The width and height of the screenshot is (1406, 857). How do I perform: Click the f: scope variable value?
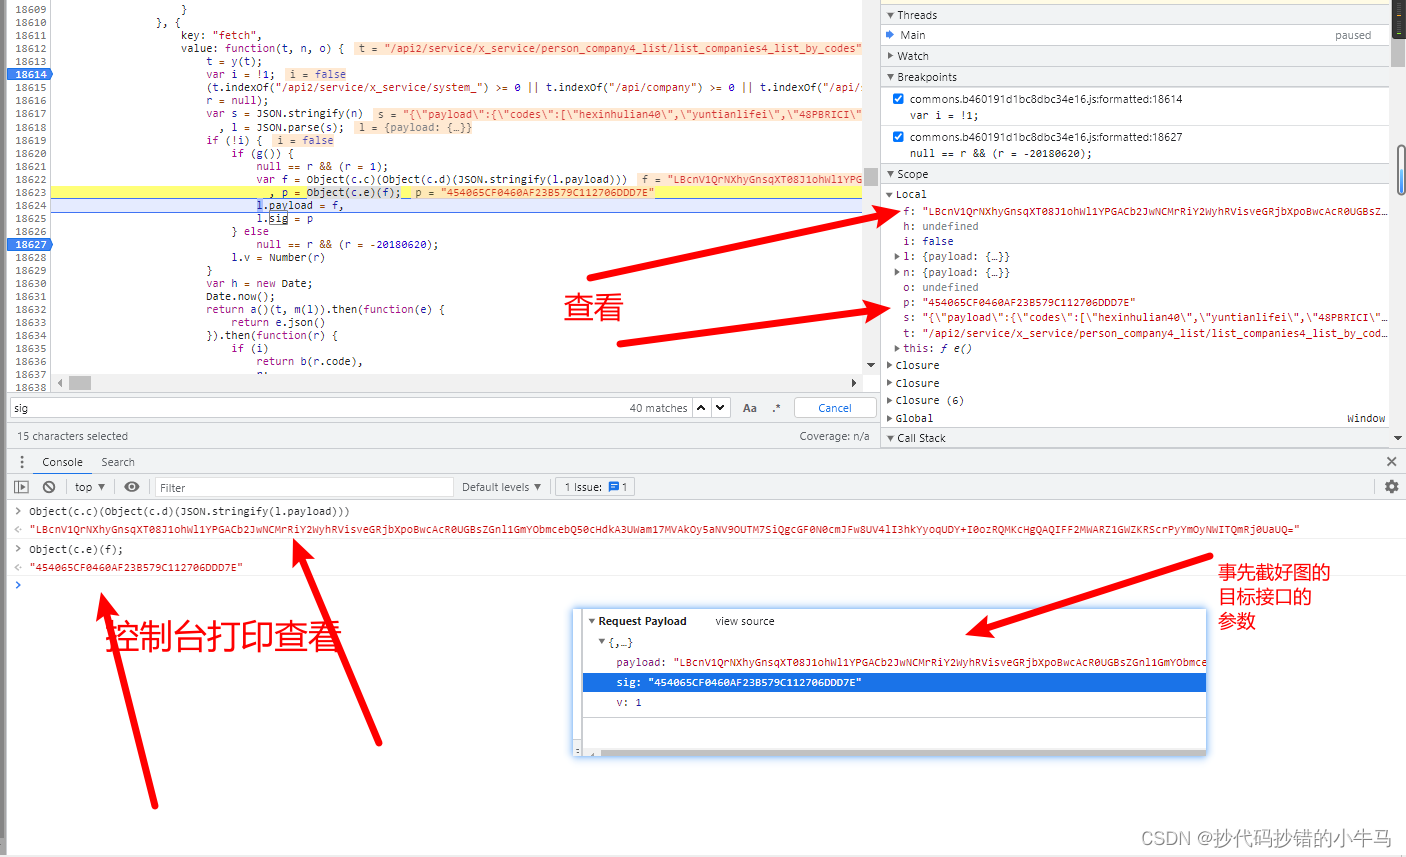click(1154, 211)
